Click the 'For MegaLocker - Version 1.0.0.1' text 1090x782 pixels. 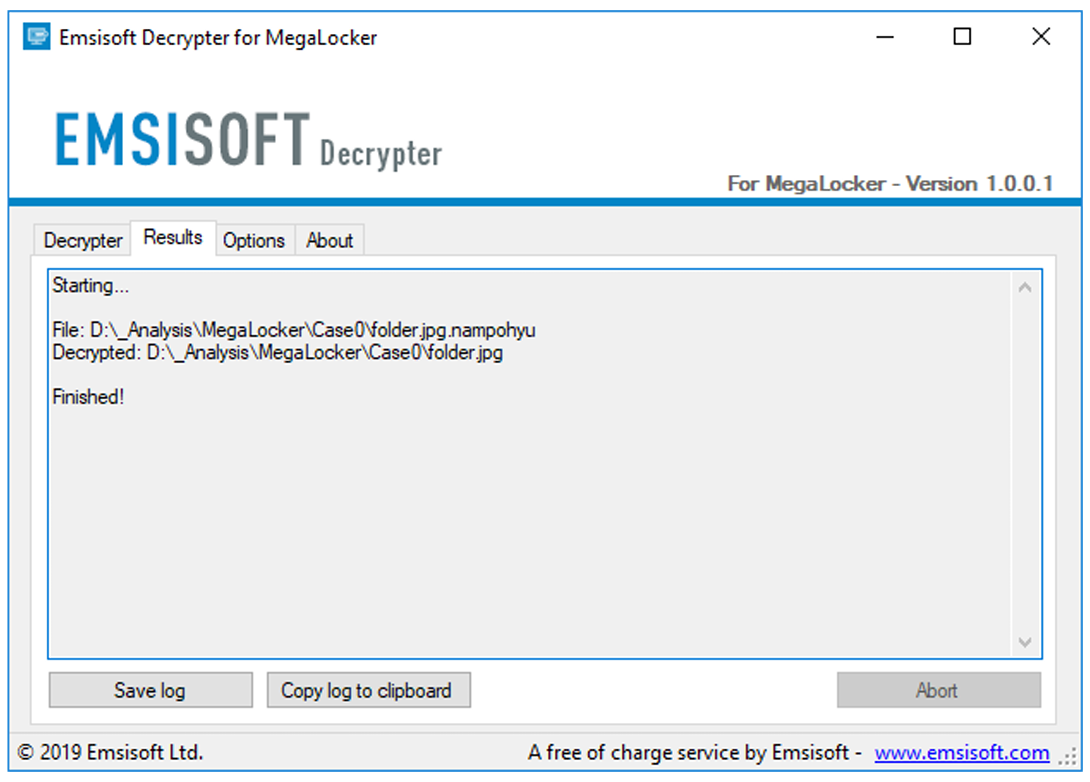890,184
